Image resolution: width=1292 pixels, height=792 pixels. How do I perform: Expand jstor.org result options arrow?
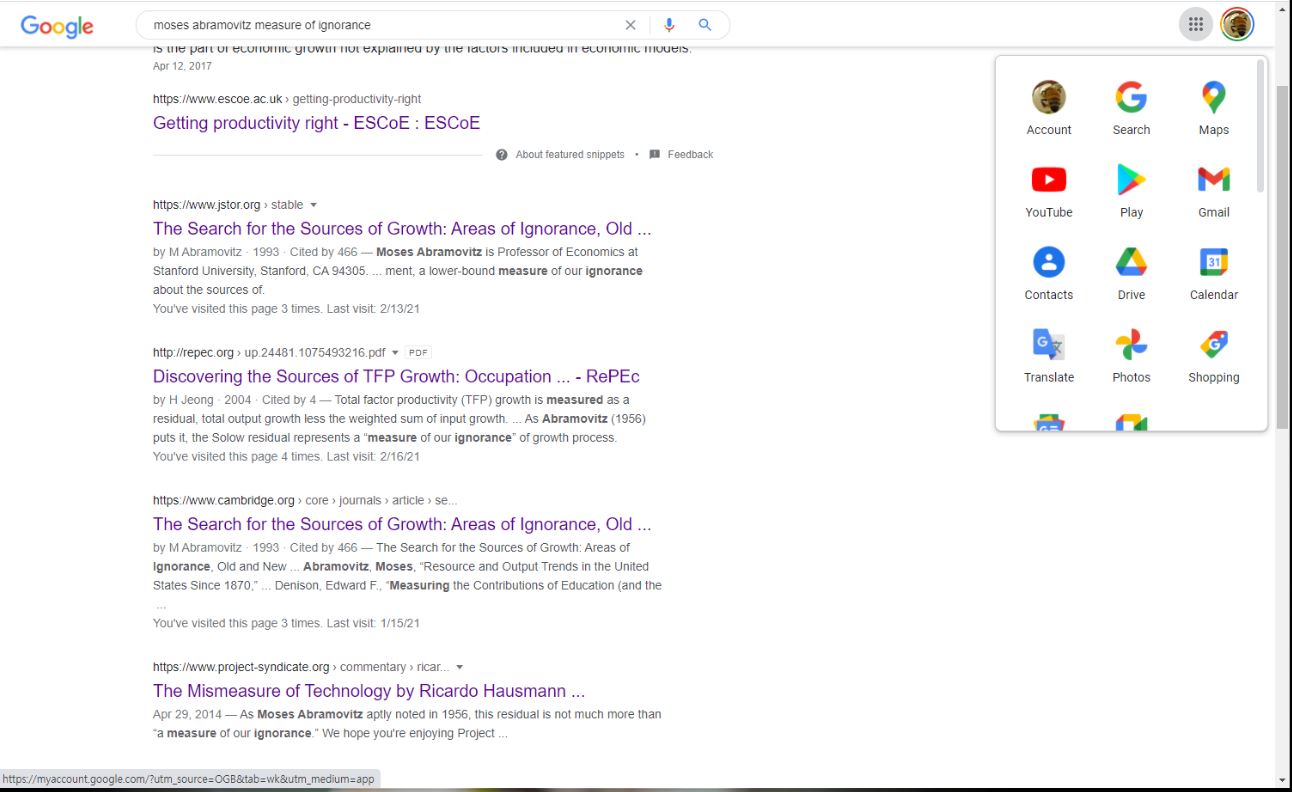click(314, 205)
